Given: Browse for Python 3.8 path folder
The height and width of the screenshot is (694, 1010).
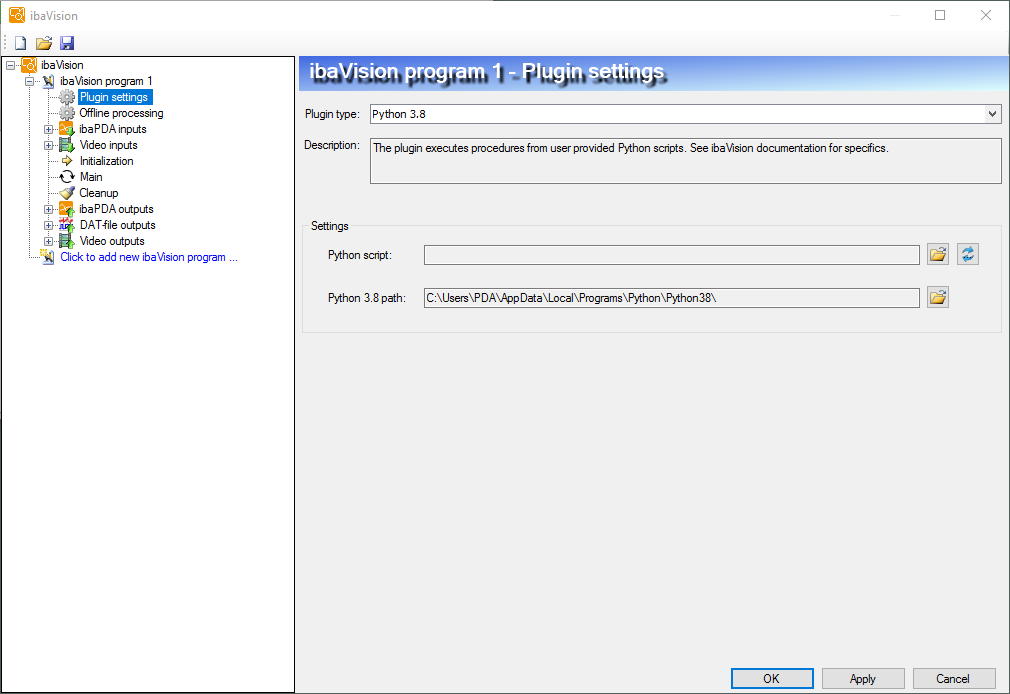Looking at the screenshot, I should pos(938,297).
